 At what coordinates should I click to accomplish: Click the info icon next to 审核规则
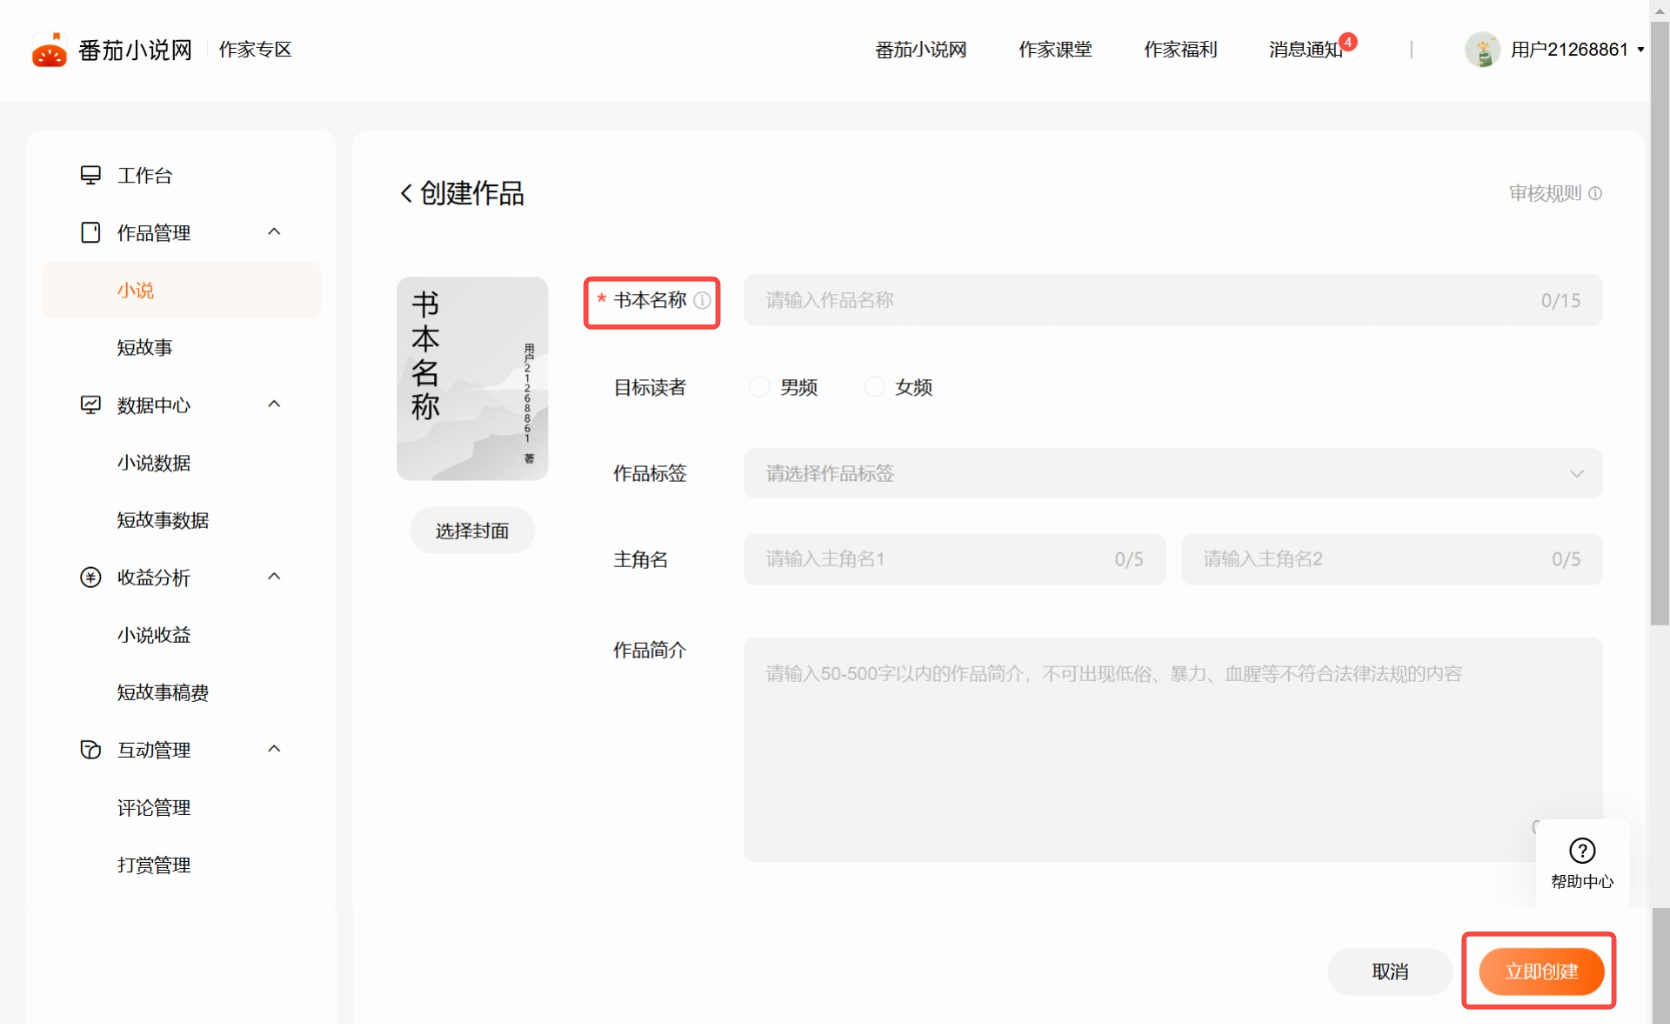click(x=1595, y=193)
